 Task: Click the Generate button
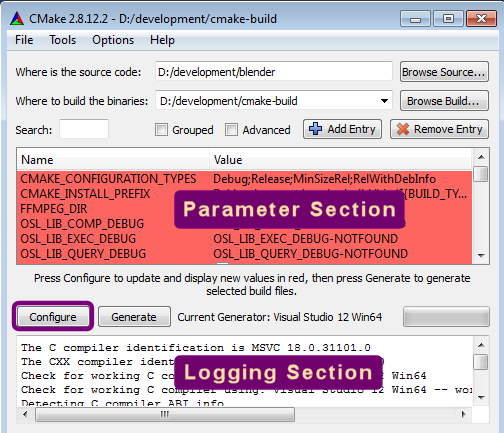[x=134, y=317]
